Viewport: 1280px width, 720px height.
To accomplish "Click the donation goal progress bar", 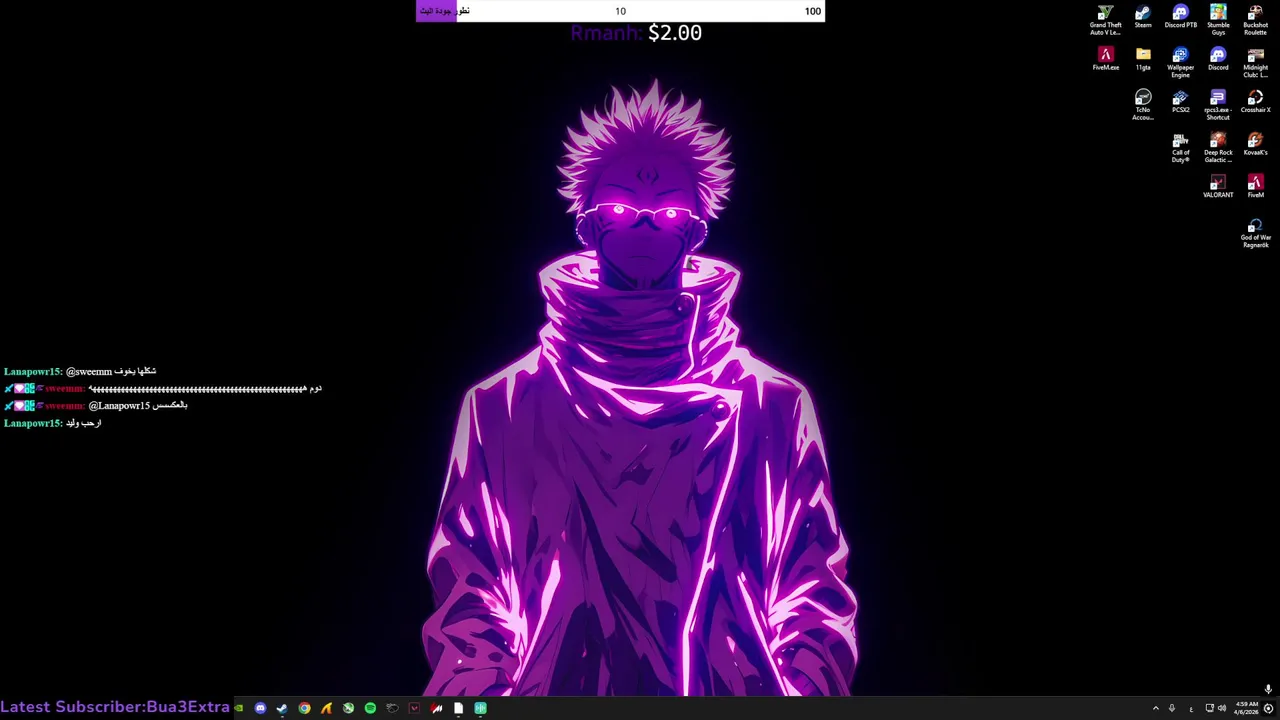I will [620, 11].
